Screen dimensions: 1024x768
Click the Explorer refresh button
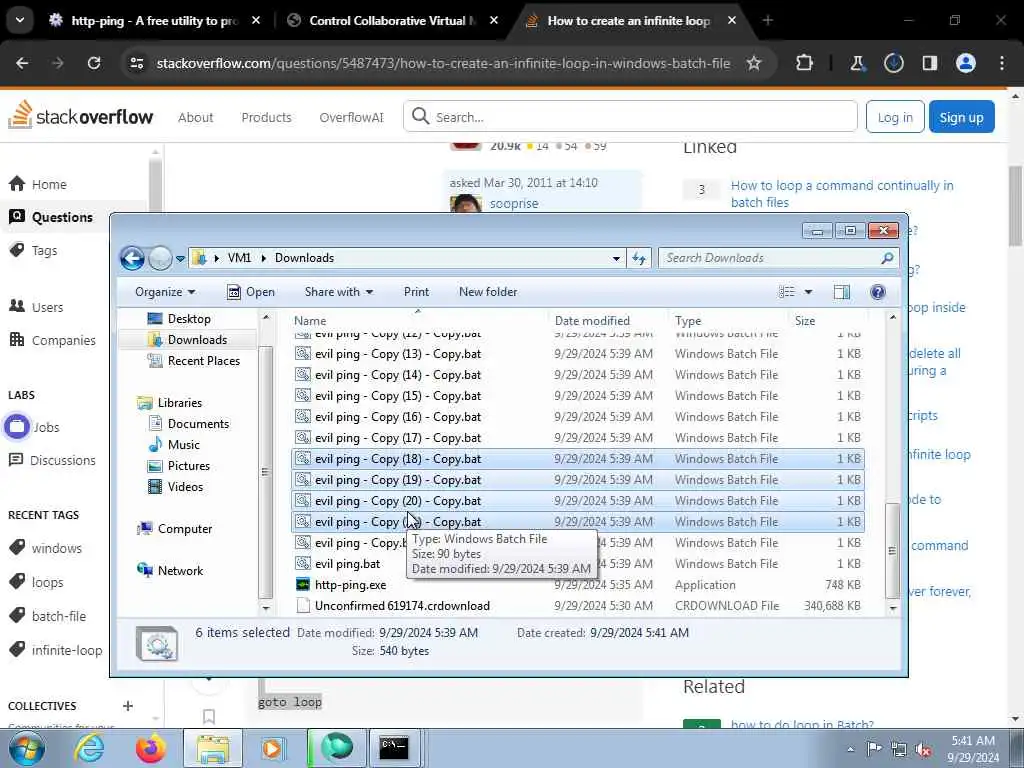[639, 258]
